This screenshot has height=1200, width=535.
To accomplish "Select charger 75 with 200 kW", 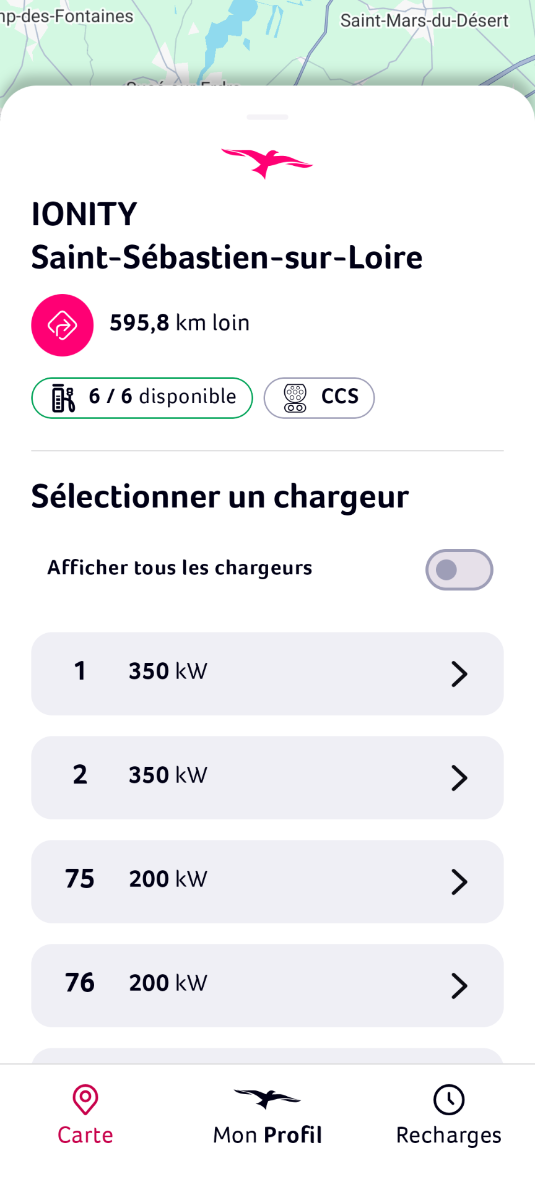I will tap(267, 882).
